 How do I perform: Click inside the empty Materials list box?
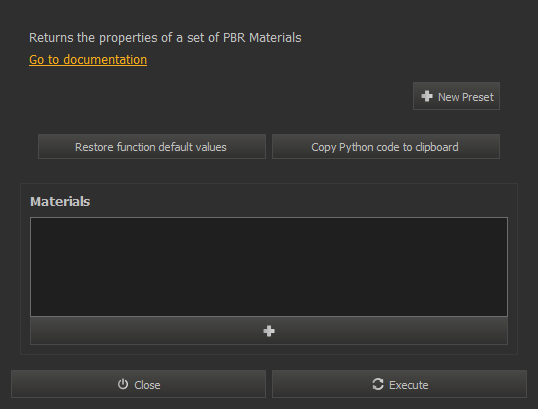point(269,267)
